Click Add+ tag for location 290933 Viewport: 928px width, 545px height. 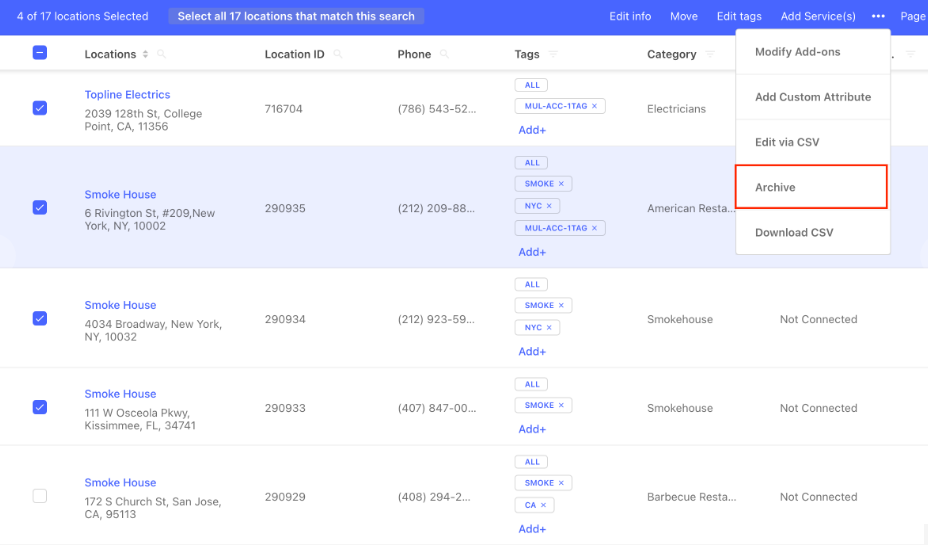point(532,429)
